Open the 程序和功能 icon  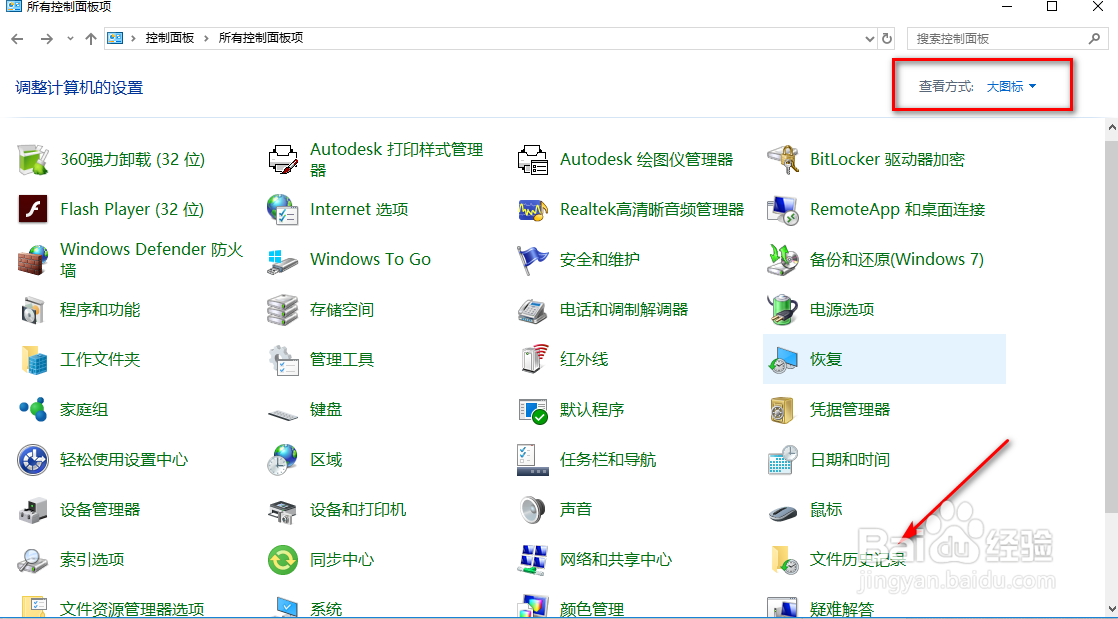click(x=33, y=310)
